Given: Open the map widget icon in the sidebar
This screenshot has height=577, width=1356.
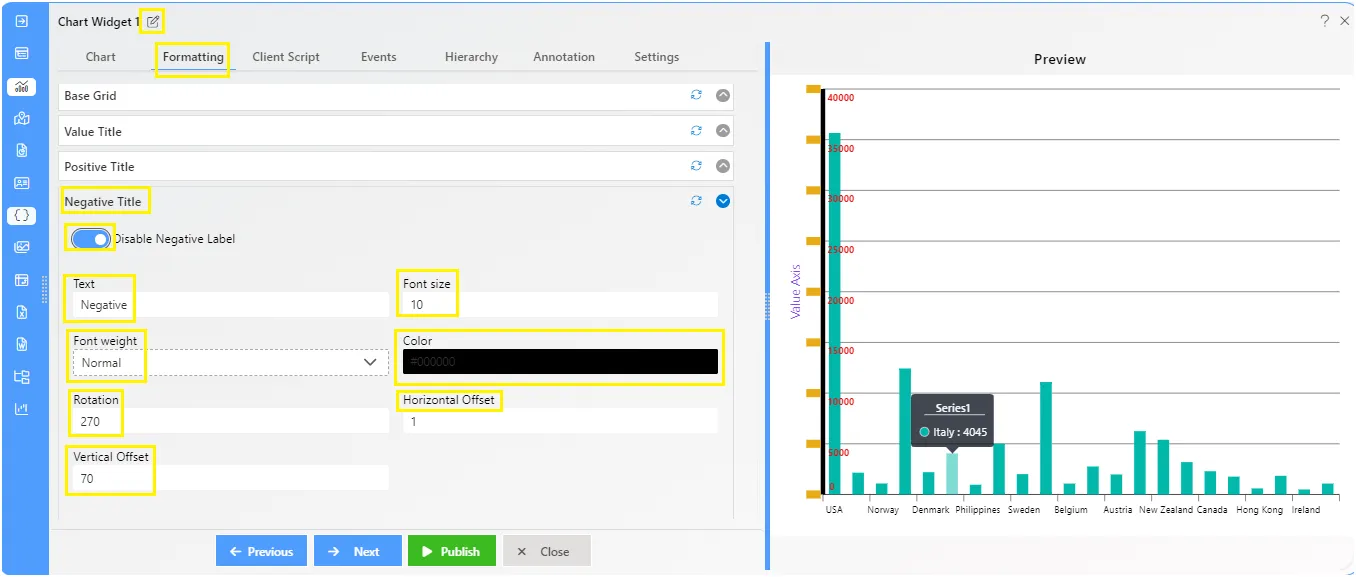Looking at the screenshot, I should [x=22, y=119].
